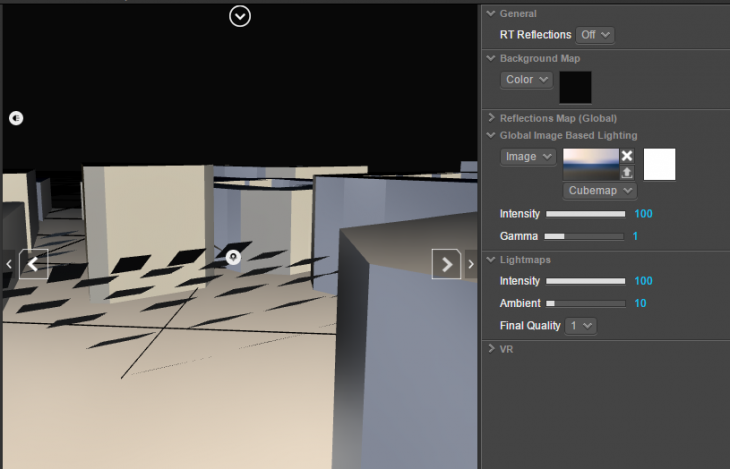
Task: Click the hotspot marker in the 3D scene
Action: [x=233, y=257]
